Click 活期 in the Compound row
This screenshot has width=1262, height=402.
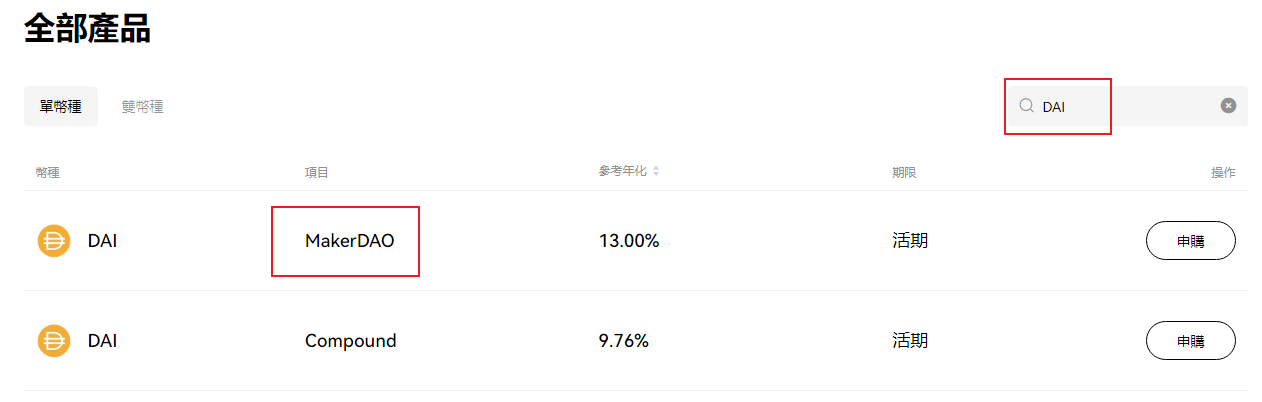pos(910,341)
